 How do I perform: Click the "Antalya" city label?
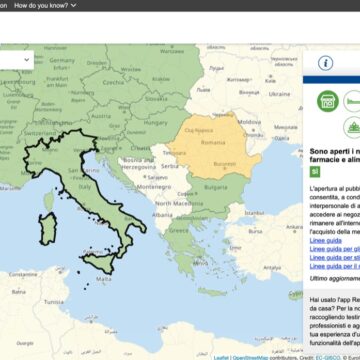pyautogui.click(x=272, y=268)
